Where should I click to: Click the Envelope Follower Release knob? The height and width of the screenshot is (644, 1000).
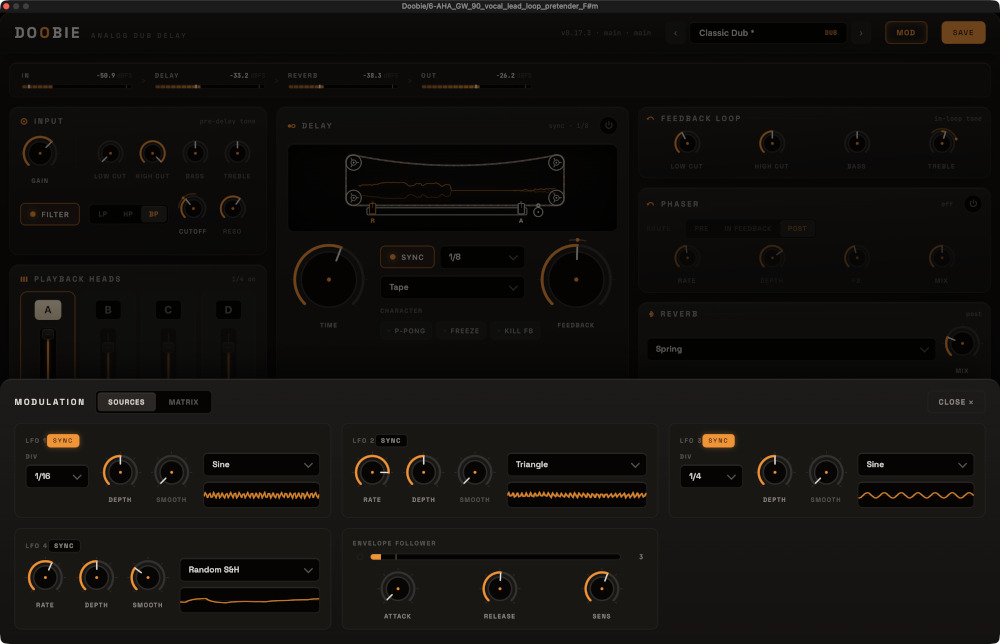coord(499,589)
